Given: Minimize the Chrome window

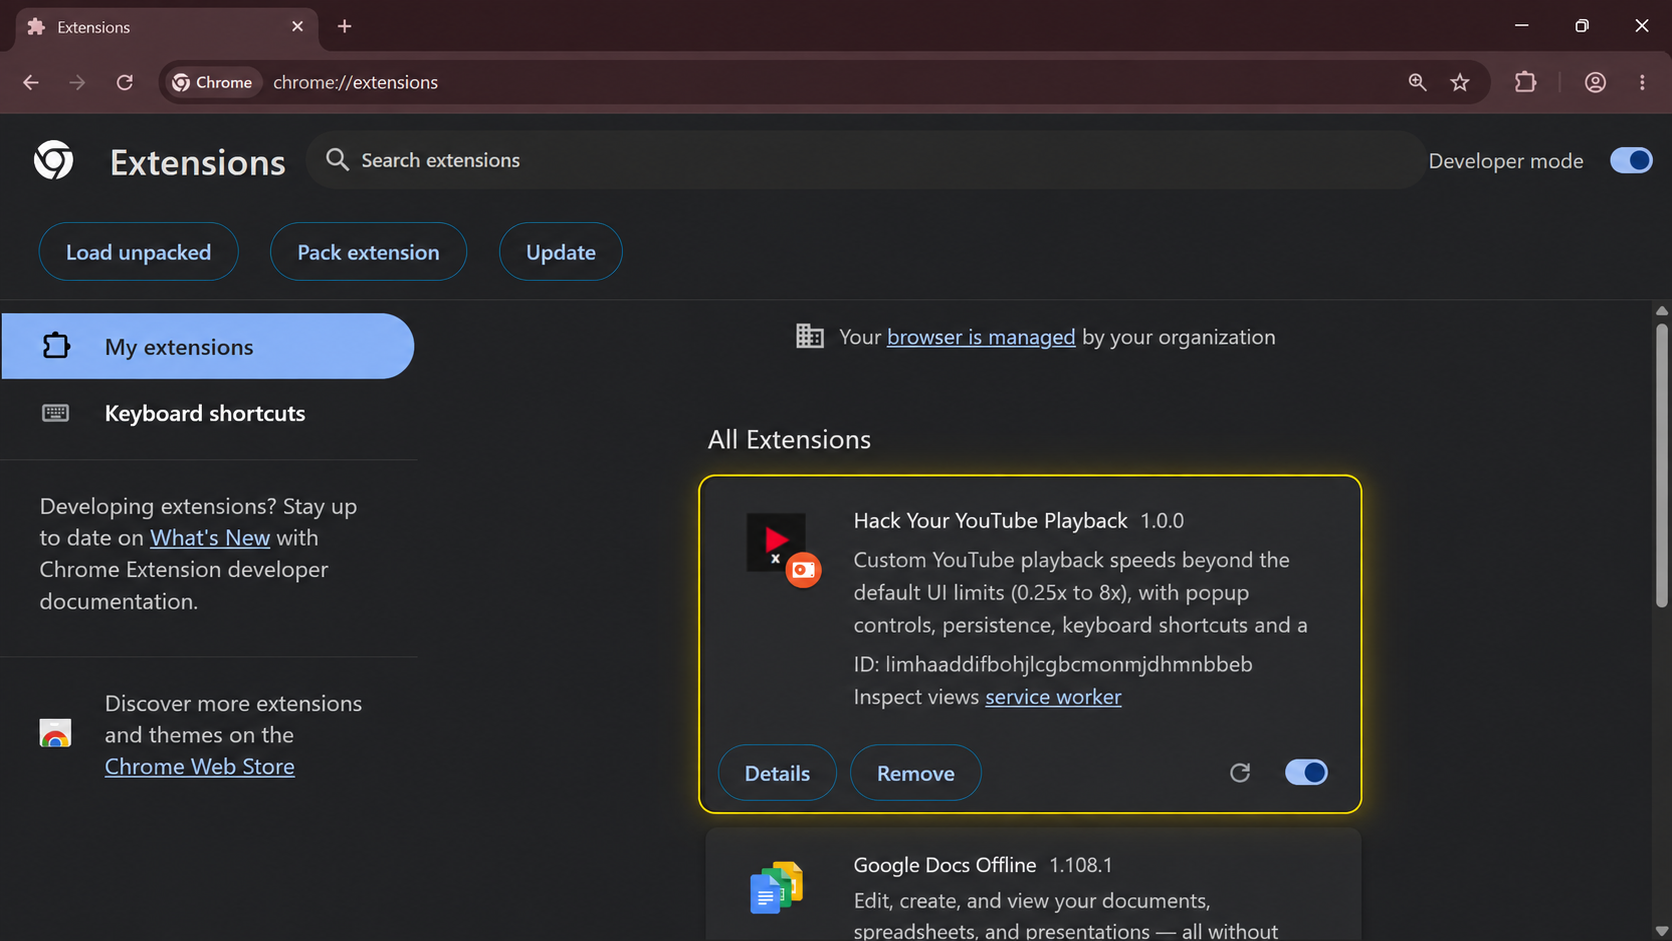Looking at the screenshot, I should pos(1521,26).
